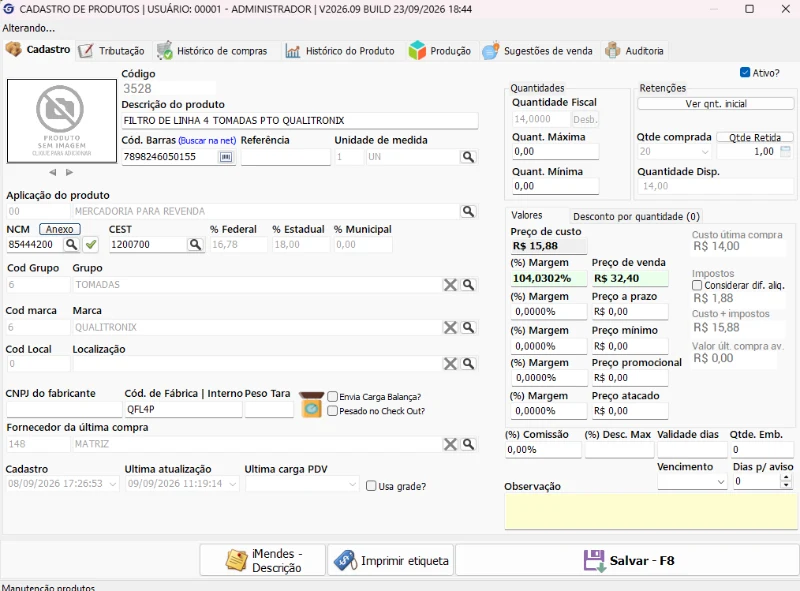Expand the Qtde comprada dropdown
This screenshot has width=800, height=591.
pyautogui.click(x=705, y=152)
